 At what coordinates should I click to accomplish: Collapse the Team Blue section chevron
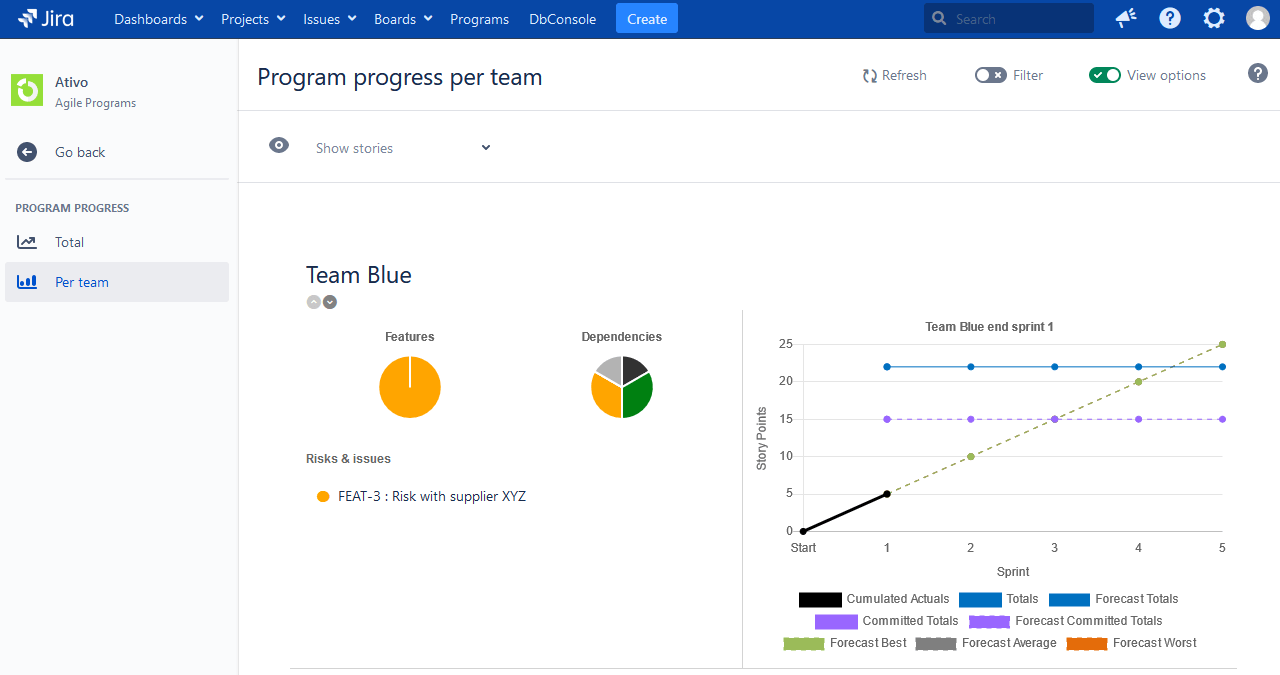click(313, 301)
